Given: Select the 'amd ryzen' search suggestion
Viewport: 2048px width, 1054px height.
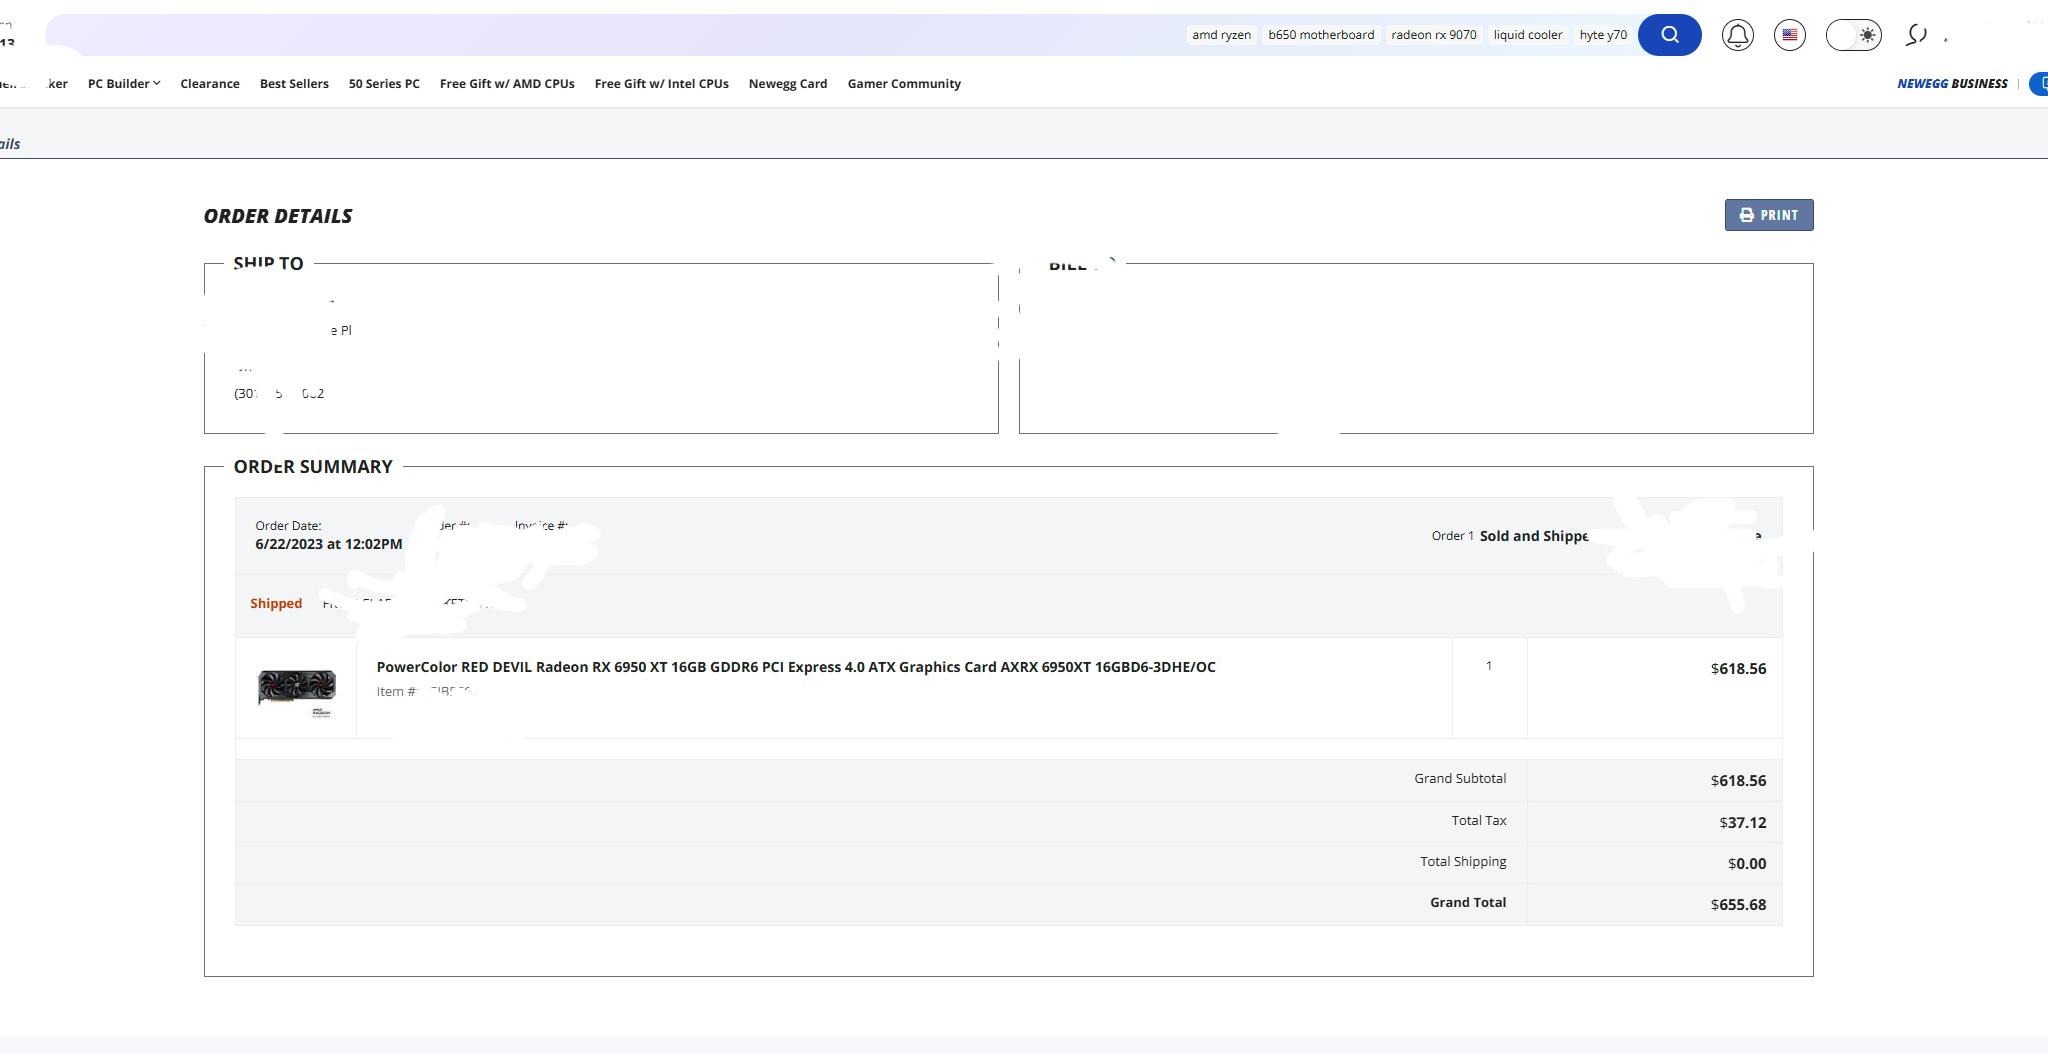Looking at the screenshot, I should pyautogui.click(x=1221, y=35).
